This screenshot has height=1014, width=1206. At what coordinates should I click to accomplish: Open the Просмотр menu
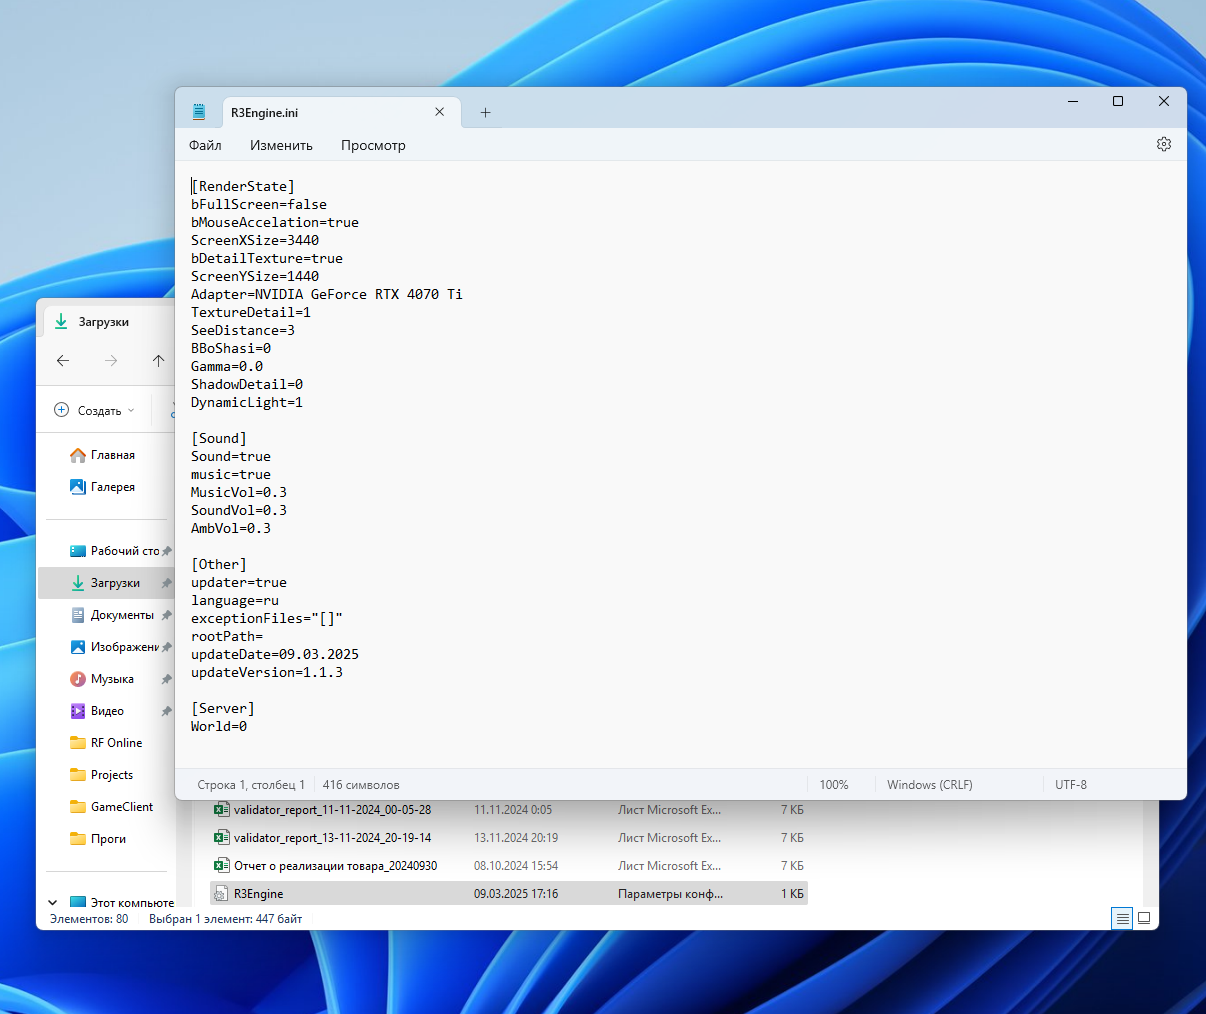[373, 145]
